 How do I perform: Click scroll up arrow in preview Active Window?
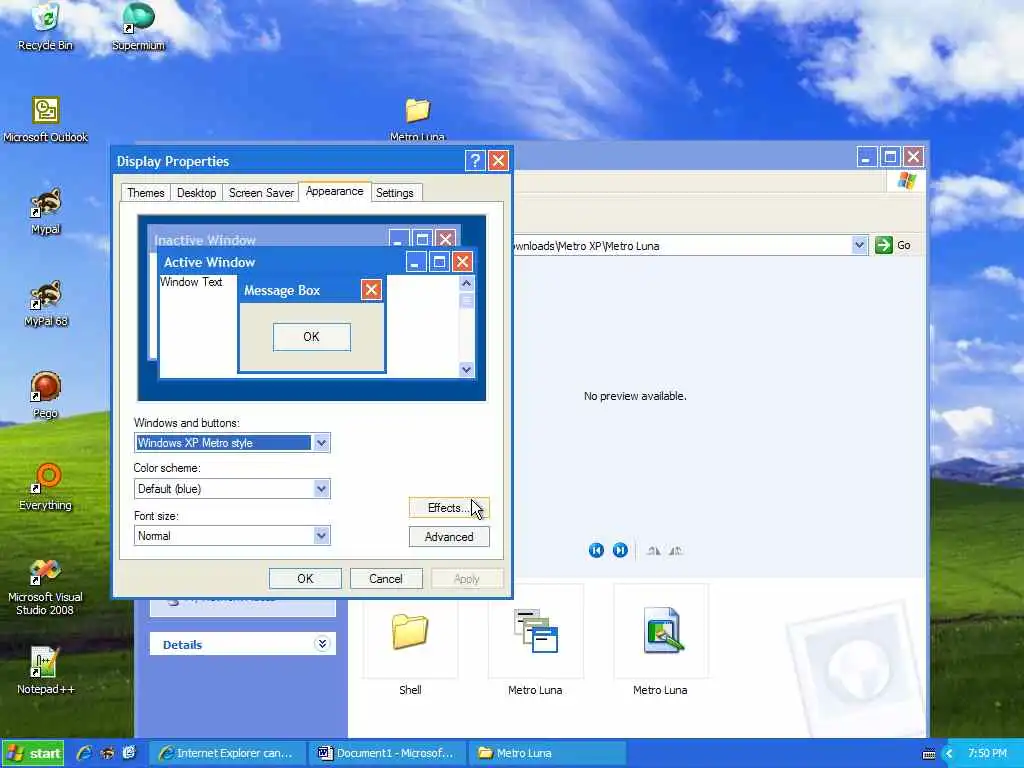pos(466,283)
